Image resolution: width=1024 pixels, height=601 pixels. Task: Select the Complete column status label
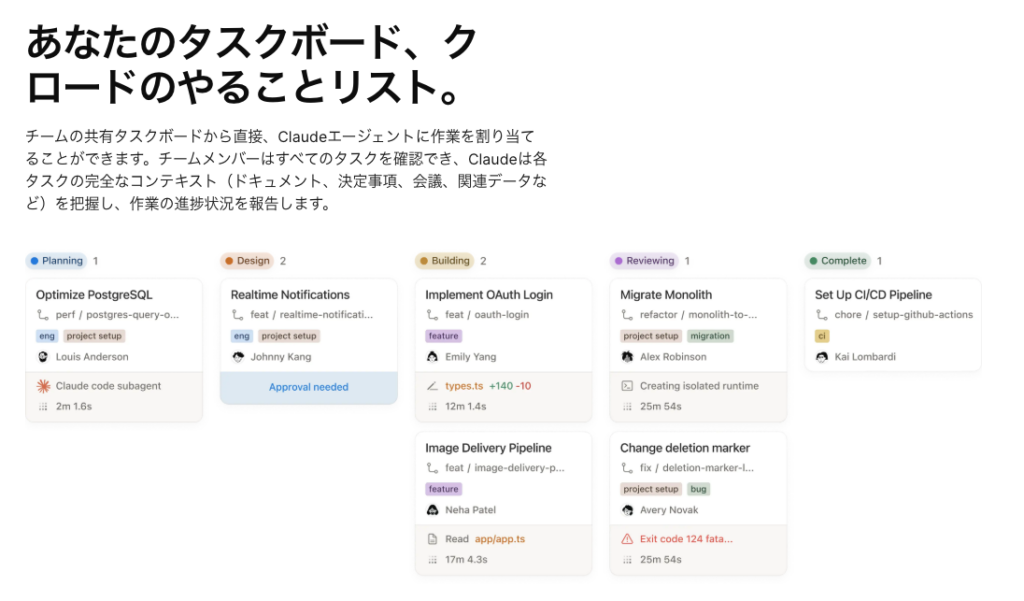(x=837, y=261)
